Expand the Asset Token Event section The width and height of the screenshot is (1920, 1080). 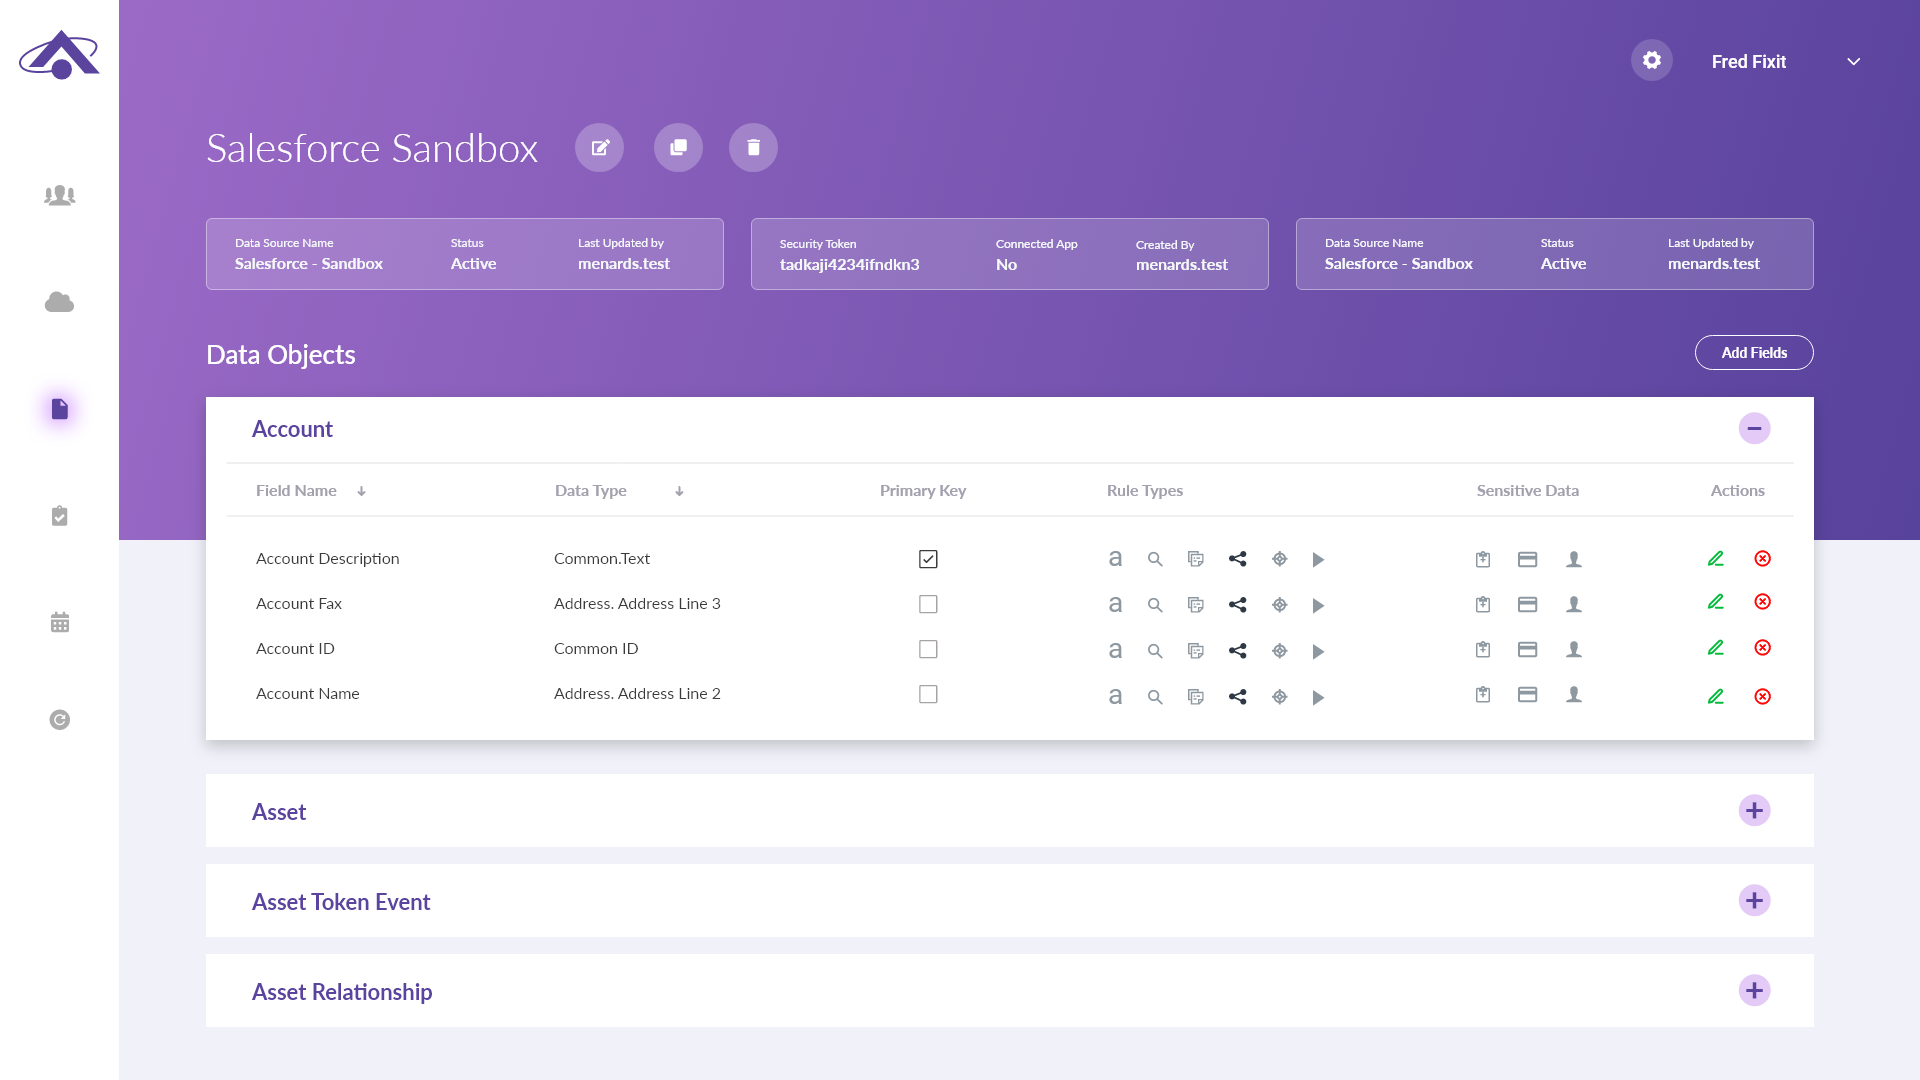point(1754,901)
